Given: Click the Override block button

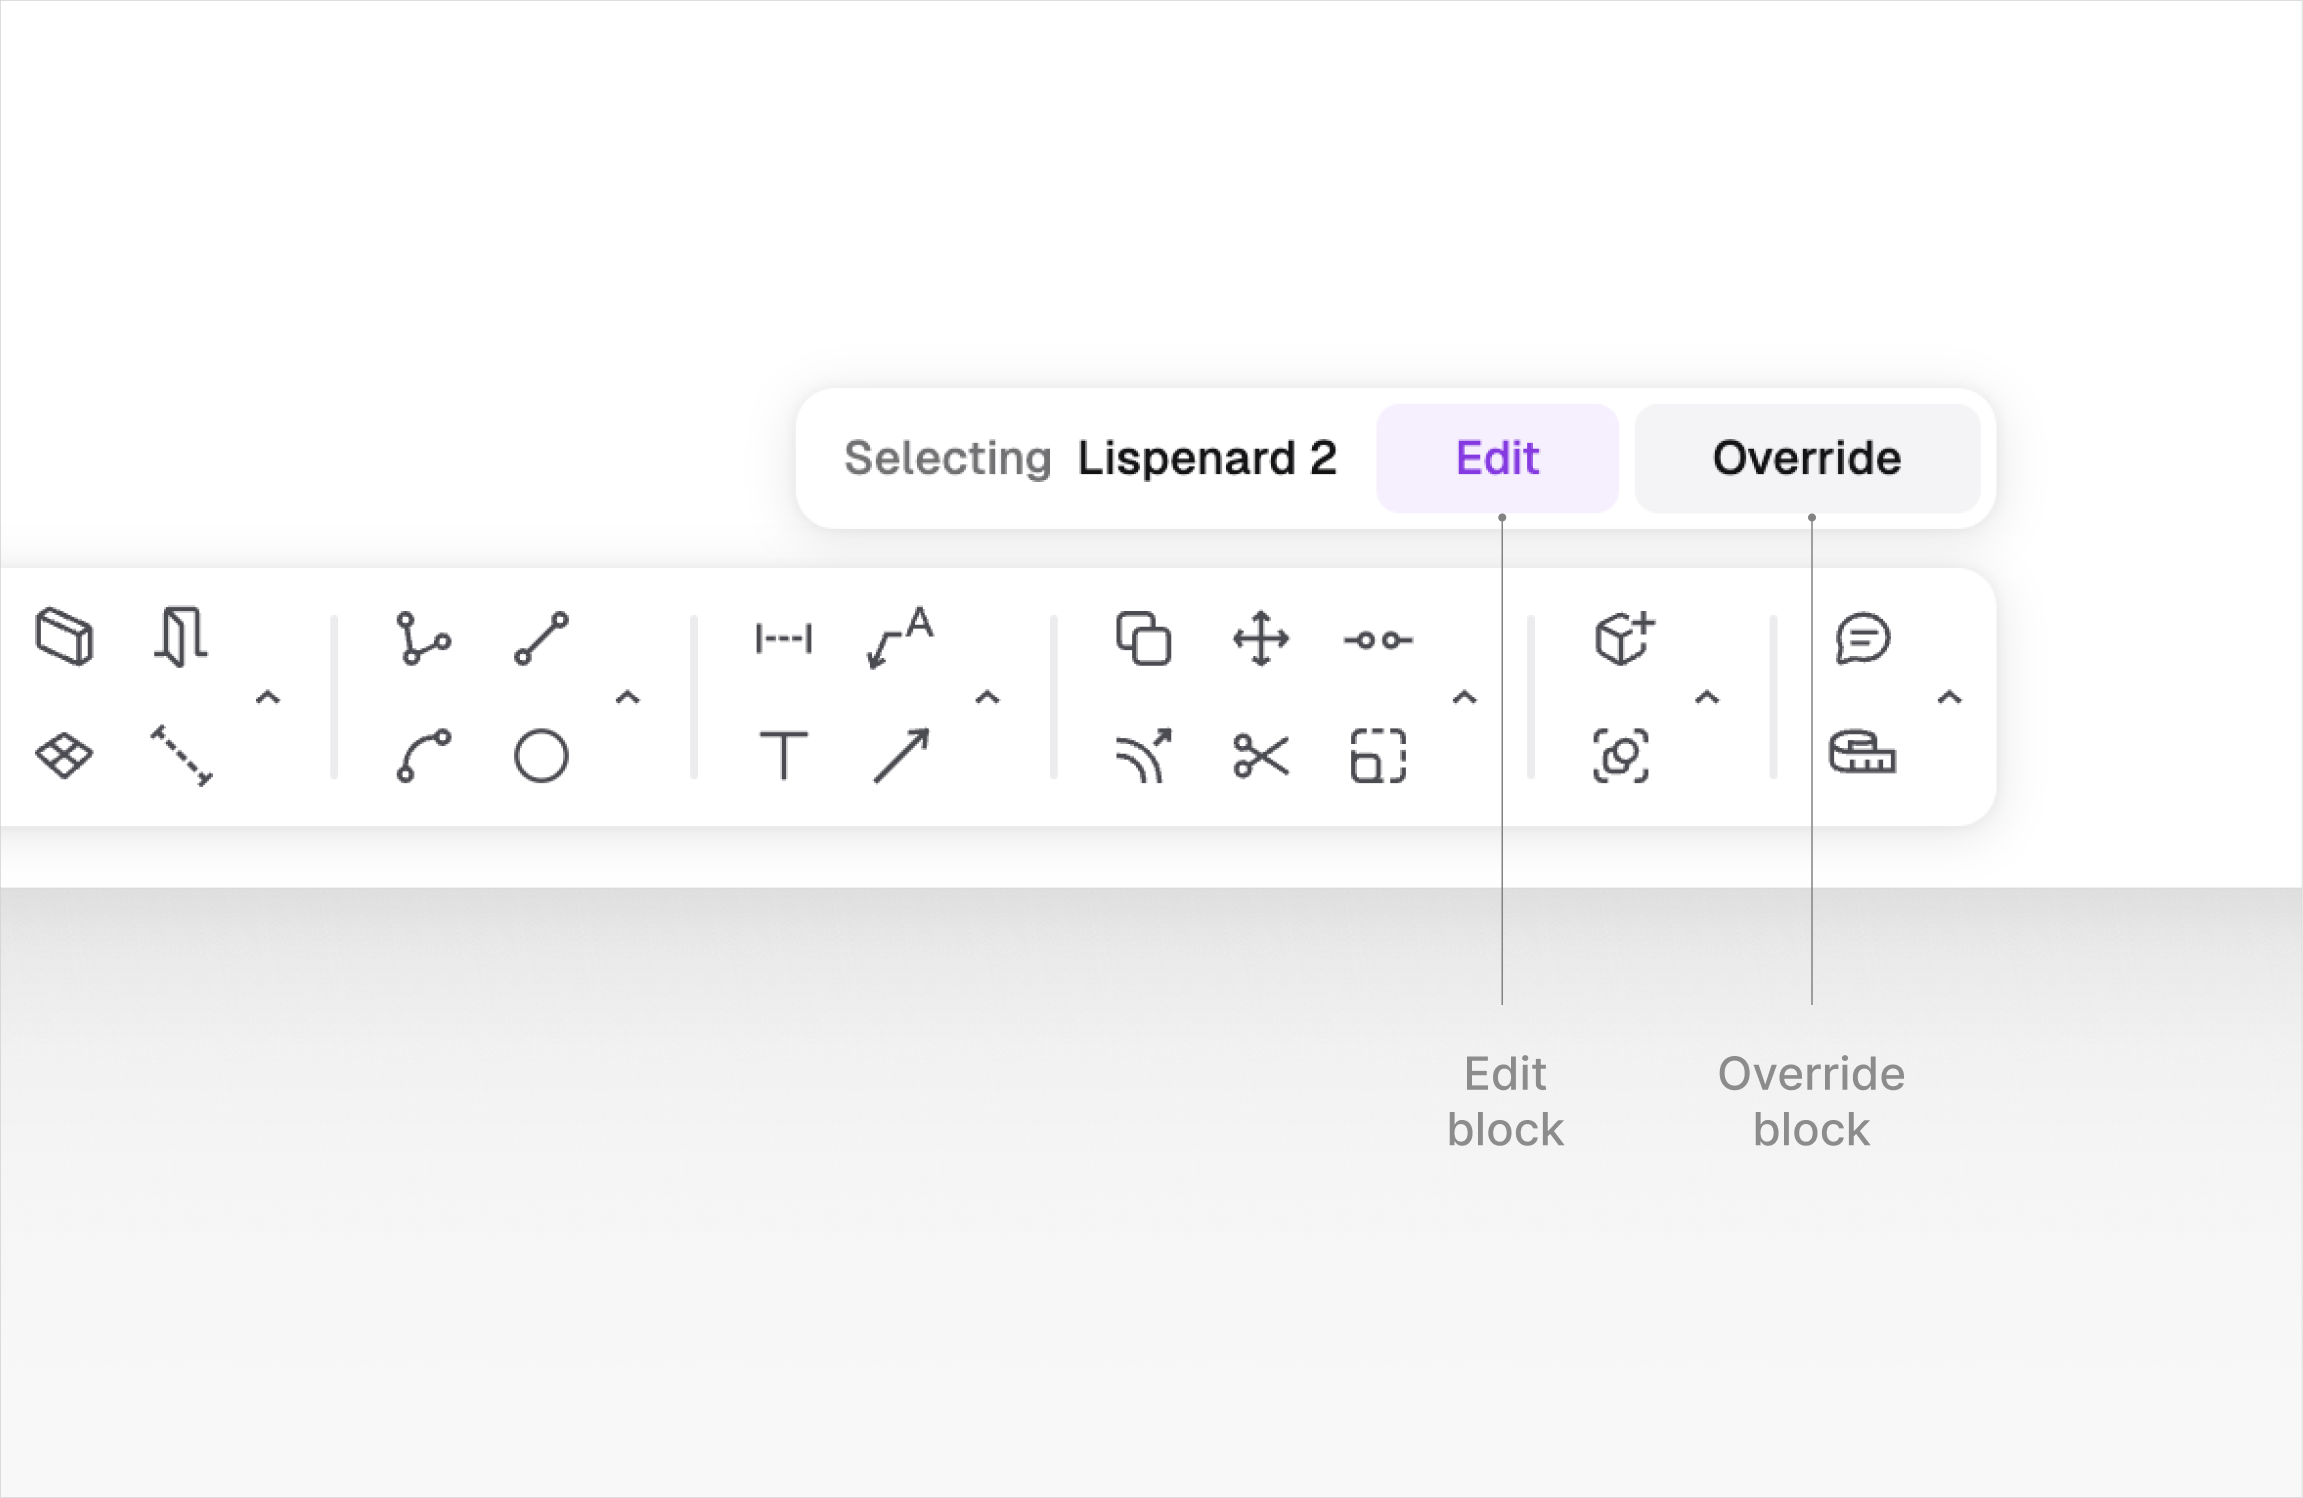Looking at the screenshot, I should 1806,458.
